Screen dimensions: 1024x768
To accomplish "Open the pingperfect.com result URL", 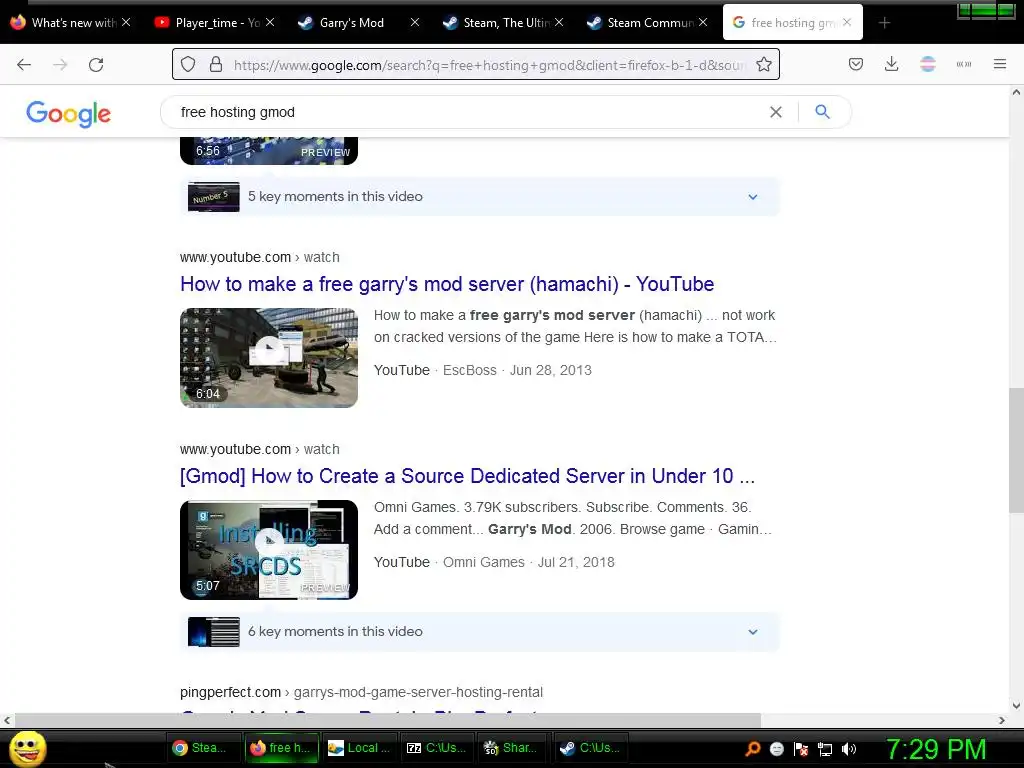I will pos(361,692).
